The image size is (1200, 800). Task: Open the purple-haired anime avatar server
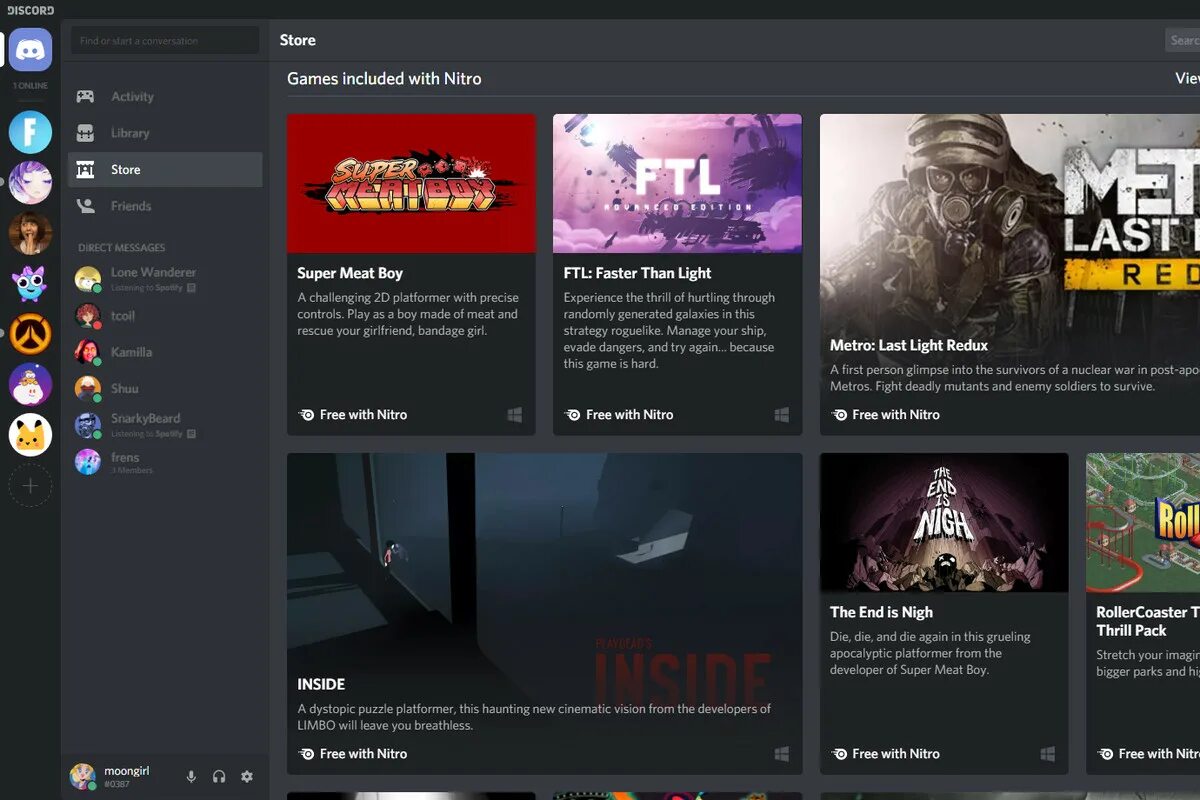30,182
